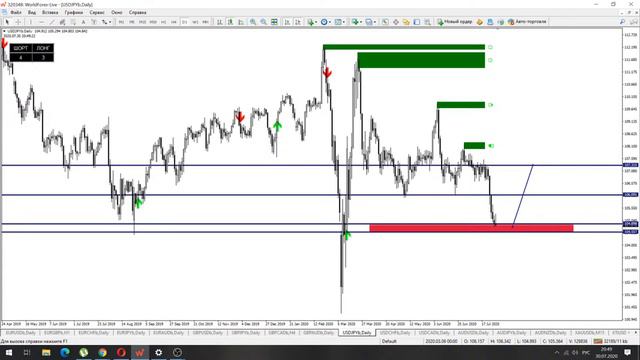Select the text 'A' tool
Viewport: 640px width, 360px height.
click(84, 22)
